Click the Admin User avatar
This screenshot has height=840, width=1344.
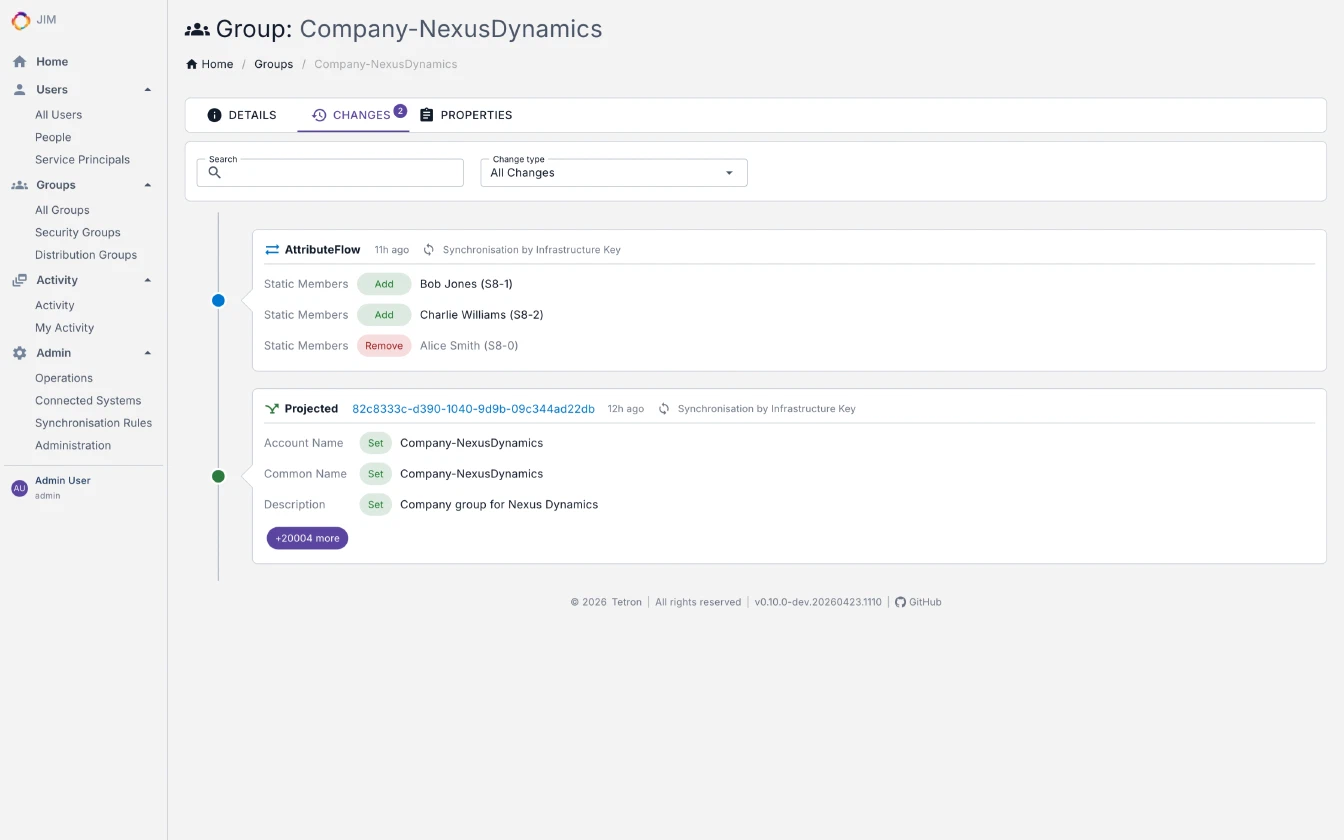(x=19, y=487)
